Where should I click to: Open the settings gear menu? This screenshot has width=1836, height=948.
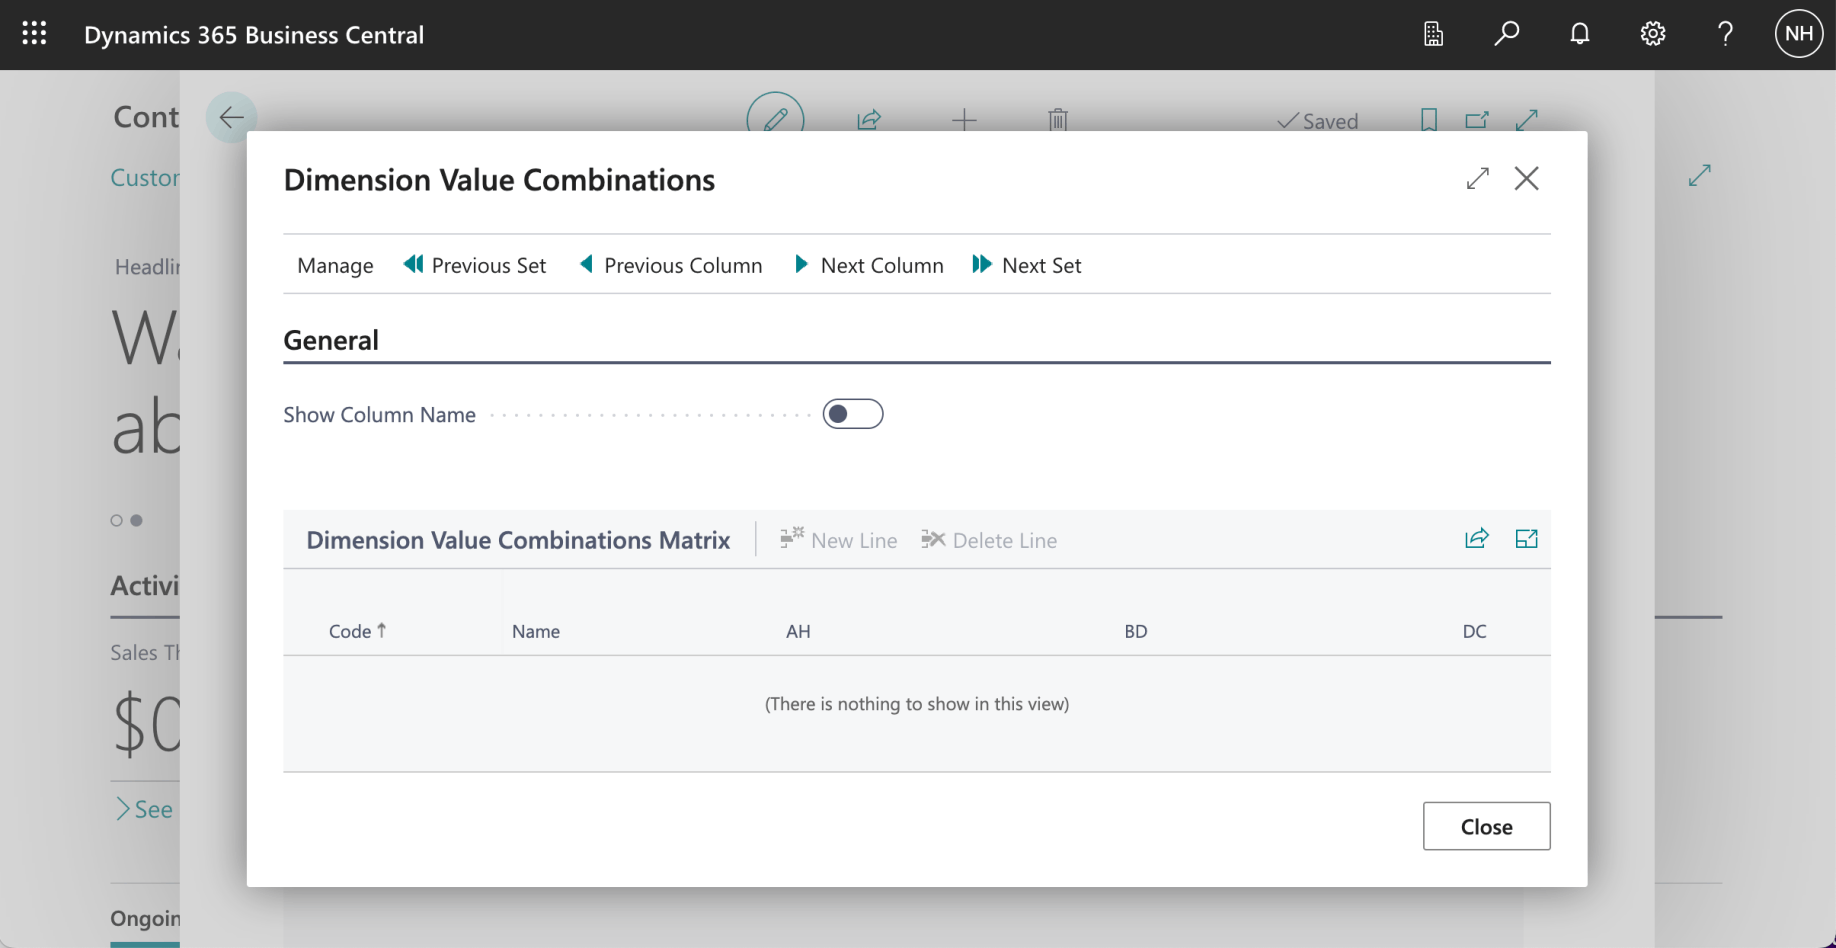[x=1652, y=34]
